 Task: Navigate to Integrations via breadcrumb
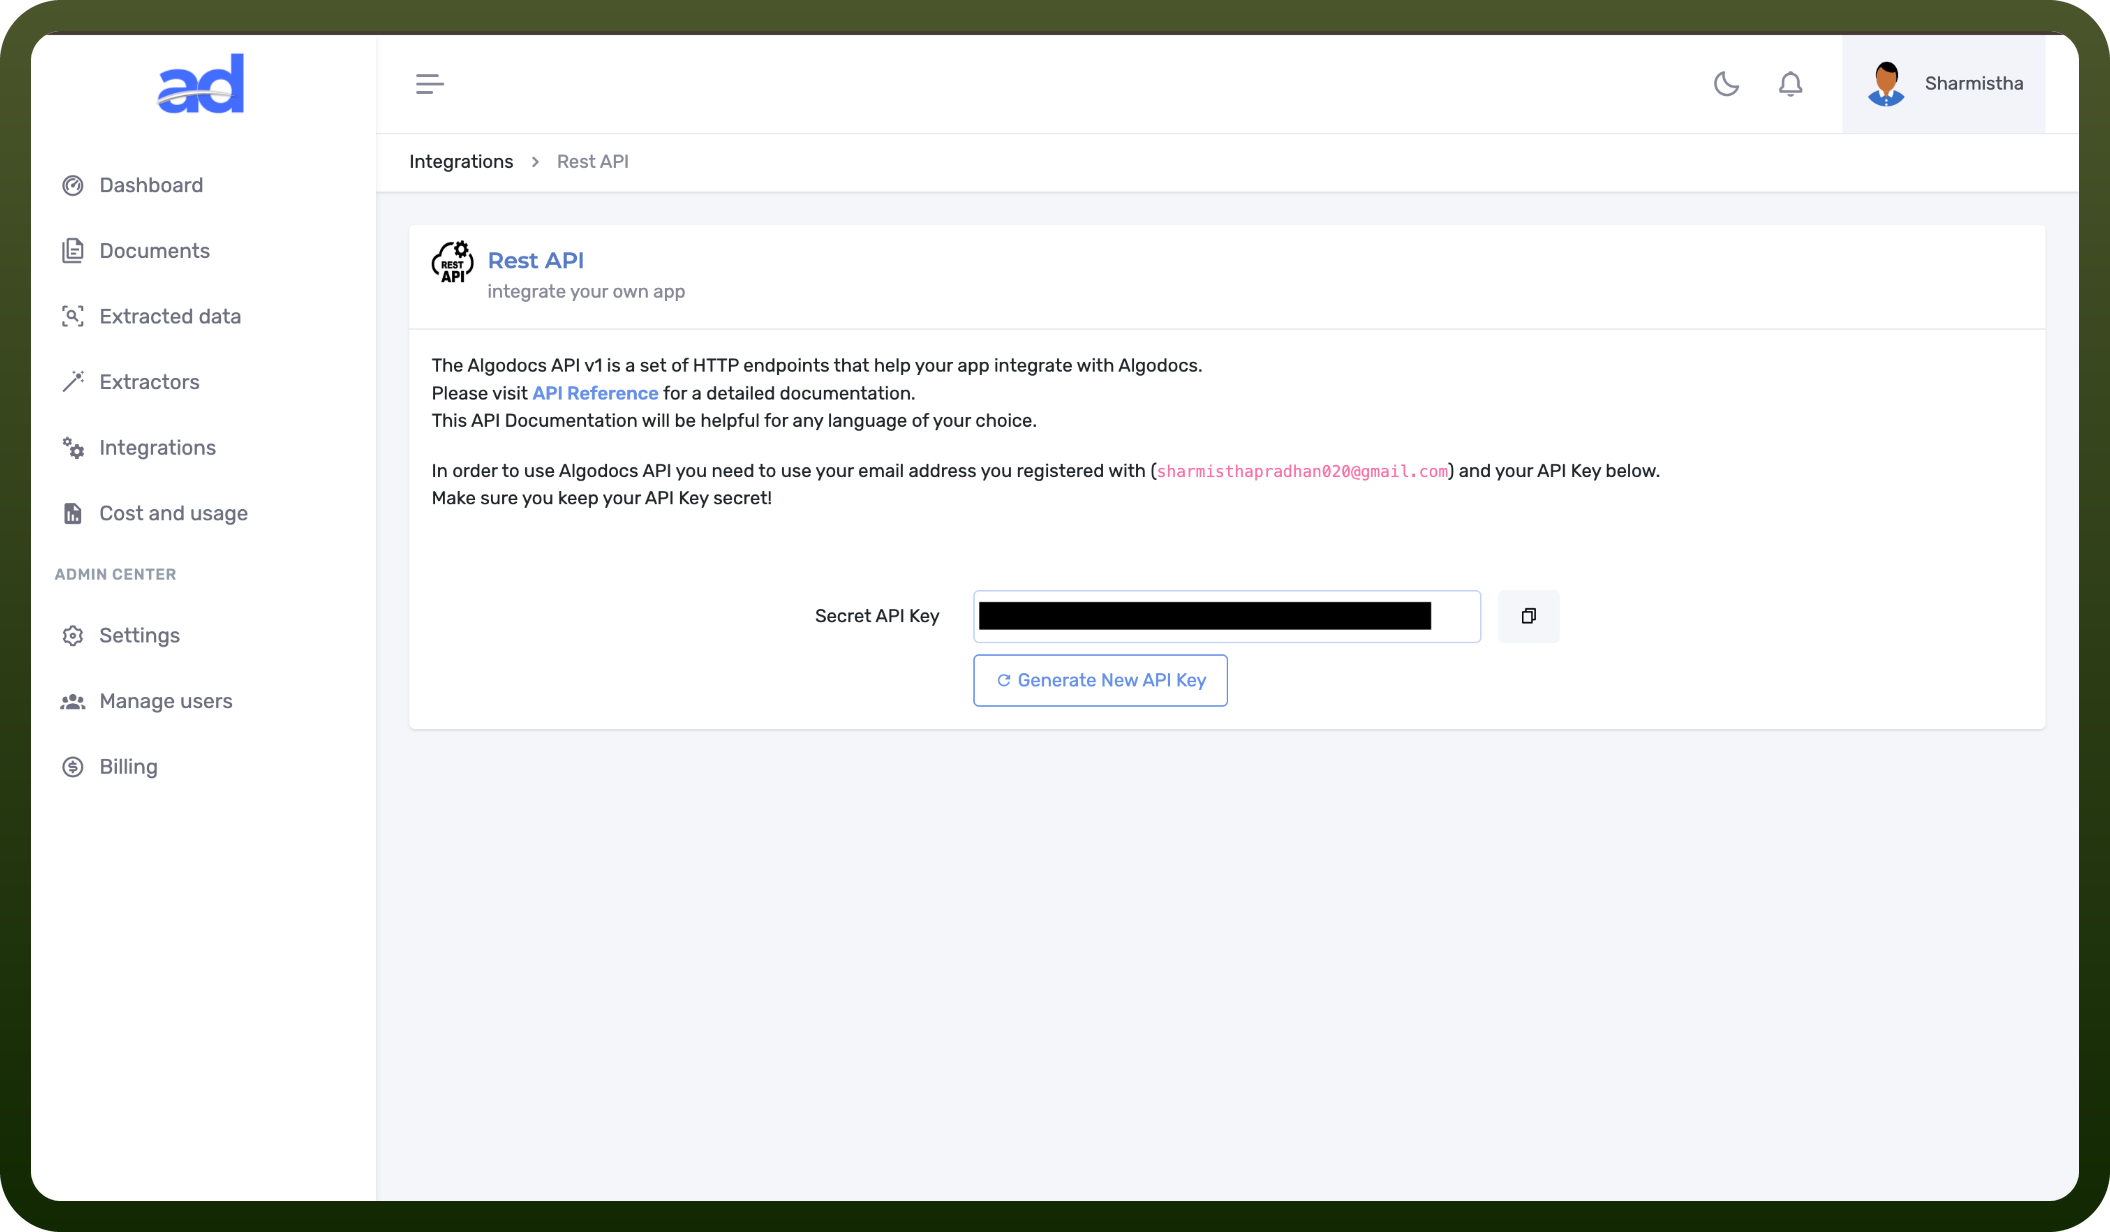click(461, 162)
